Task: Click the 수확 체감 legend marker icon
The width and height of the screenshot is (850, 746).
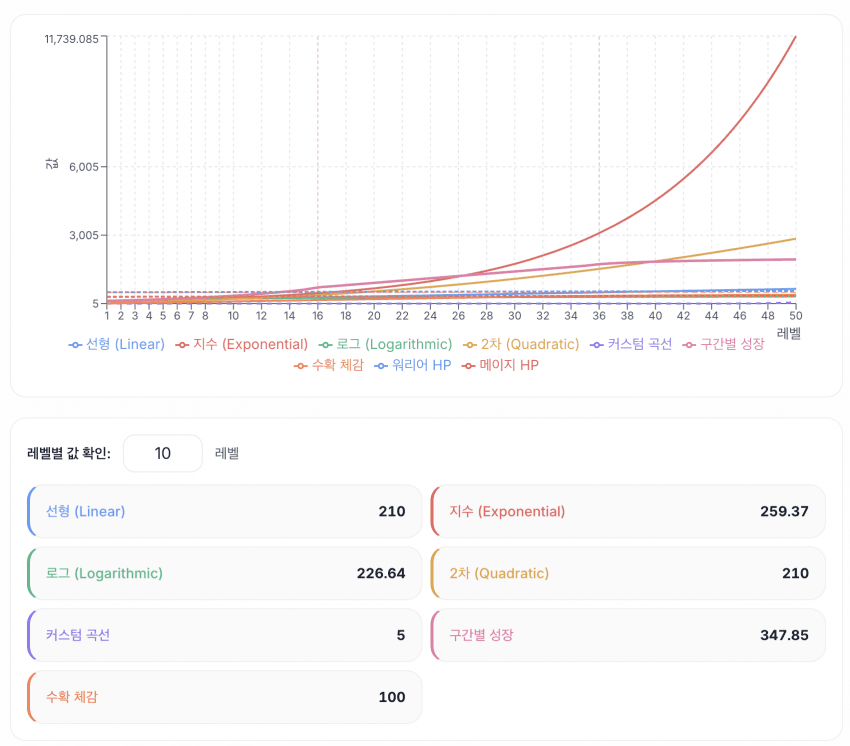Action: tap(300, 366)
